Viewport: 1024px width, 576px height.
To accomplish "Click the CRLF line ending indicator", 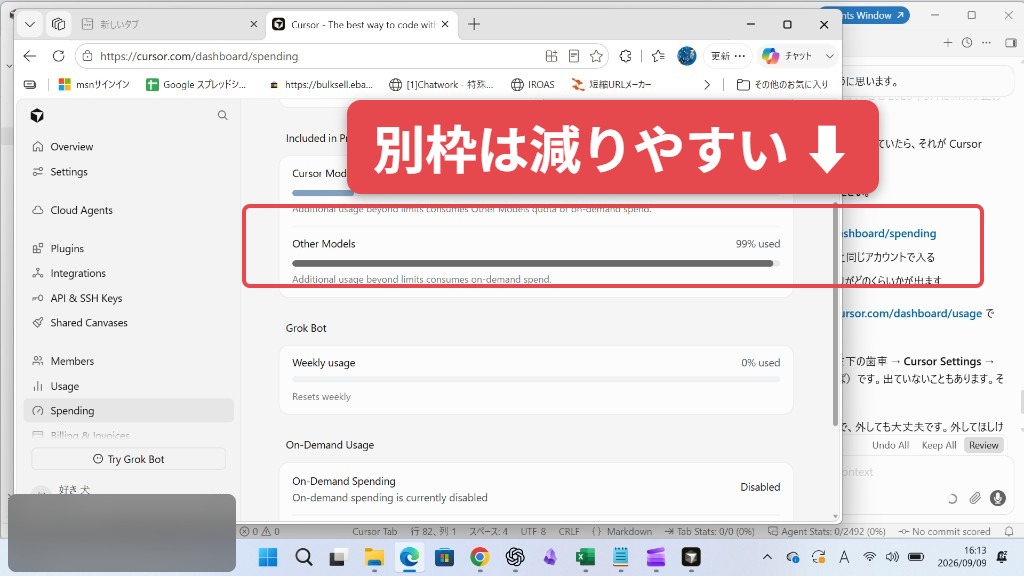I will (569, 532).
